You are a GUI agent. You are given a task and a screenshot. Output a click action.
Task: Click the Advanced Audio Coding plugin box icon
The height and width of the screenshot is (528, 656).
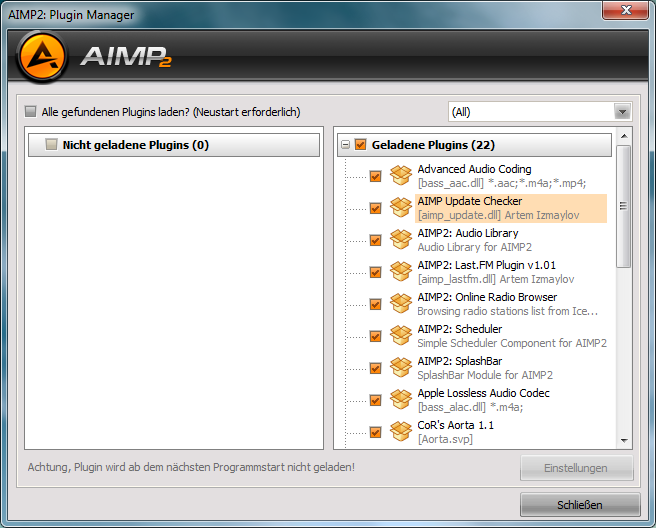coord(401,176)
